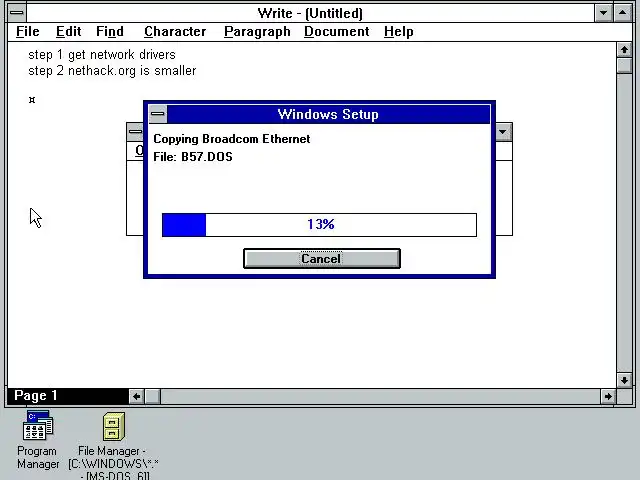Click the horizontal scroll thumb in Write
The image size is (640, 480).
[153, 396]
